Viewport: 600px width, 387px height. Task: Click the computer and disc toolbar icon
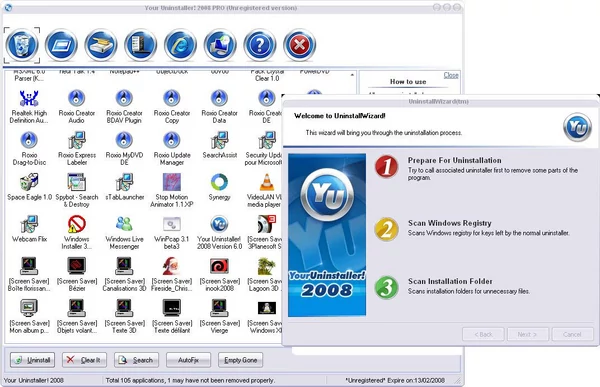(x=220, y=45)
